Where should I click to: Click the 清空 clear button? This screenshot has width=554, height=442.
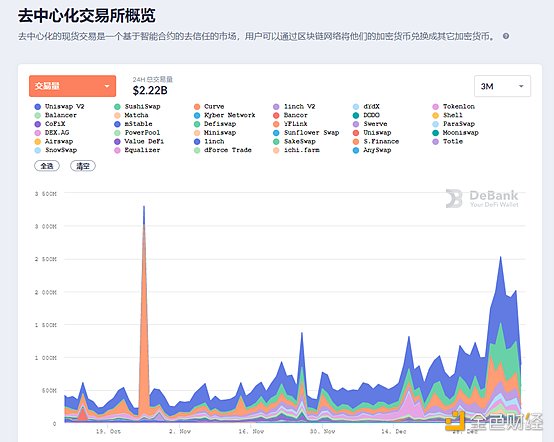[x=83, y=166]
